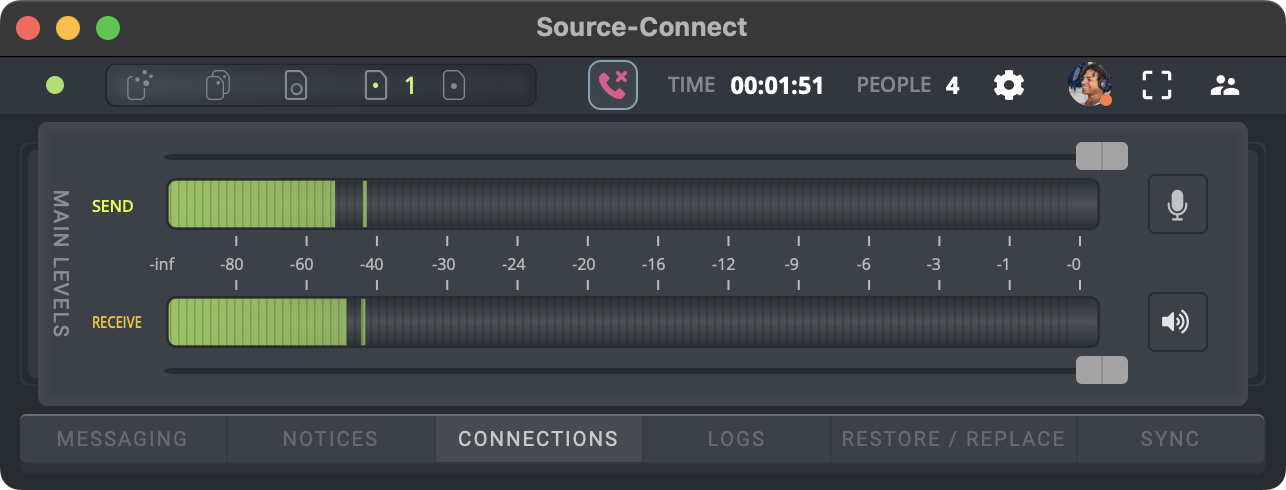This screenshot has width=1286, height=490.
Task: Click the receive level slider handle
Action: pyautogui.click(x=1101, y=370)
